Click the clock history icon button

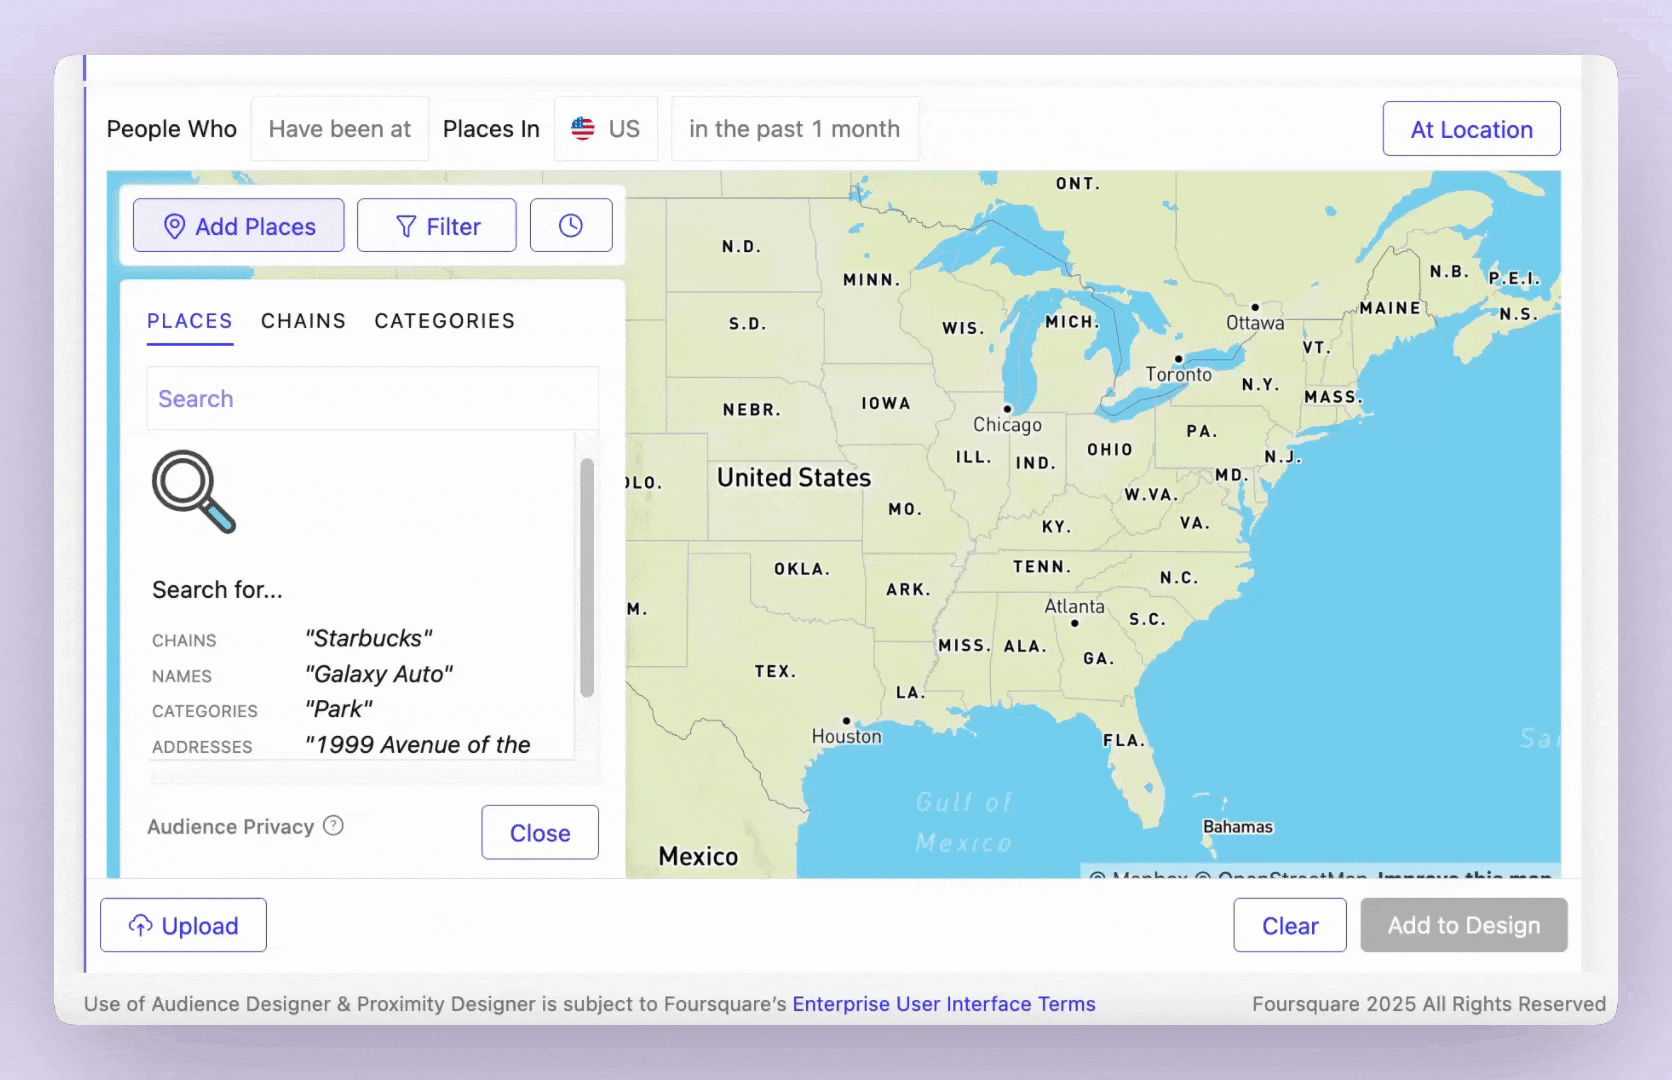(571, 225)
